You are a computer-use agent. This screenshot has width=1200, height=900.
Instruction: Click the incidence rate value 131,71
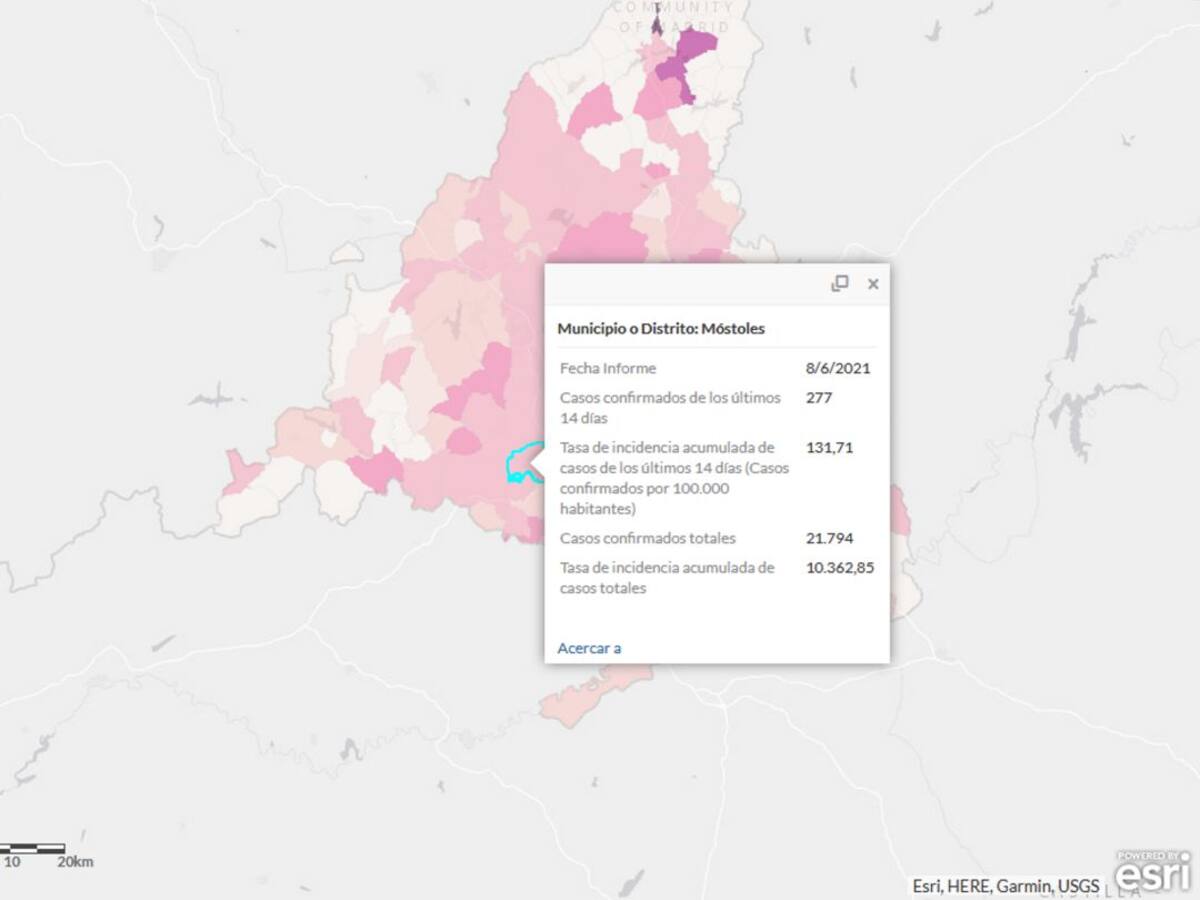point(829,448)
